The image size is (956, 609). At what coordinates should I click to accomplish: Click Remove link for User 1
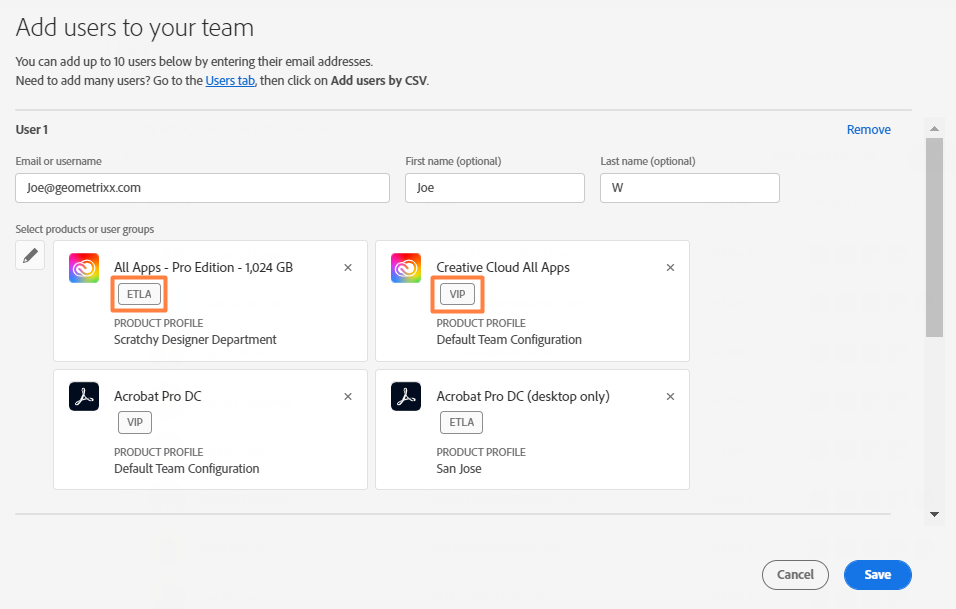[868, 130]
